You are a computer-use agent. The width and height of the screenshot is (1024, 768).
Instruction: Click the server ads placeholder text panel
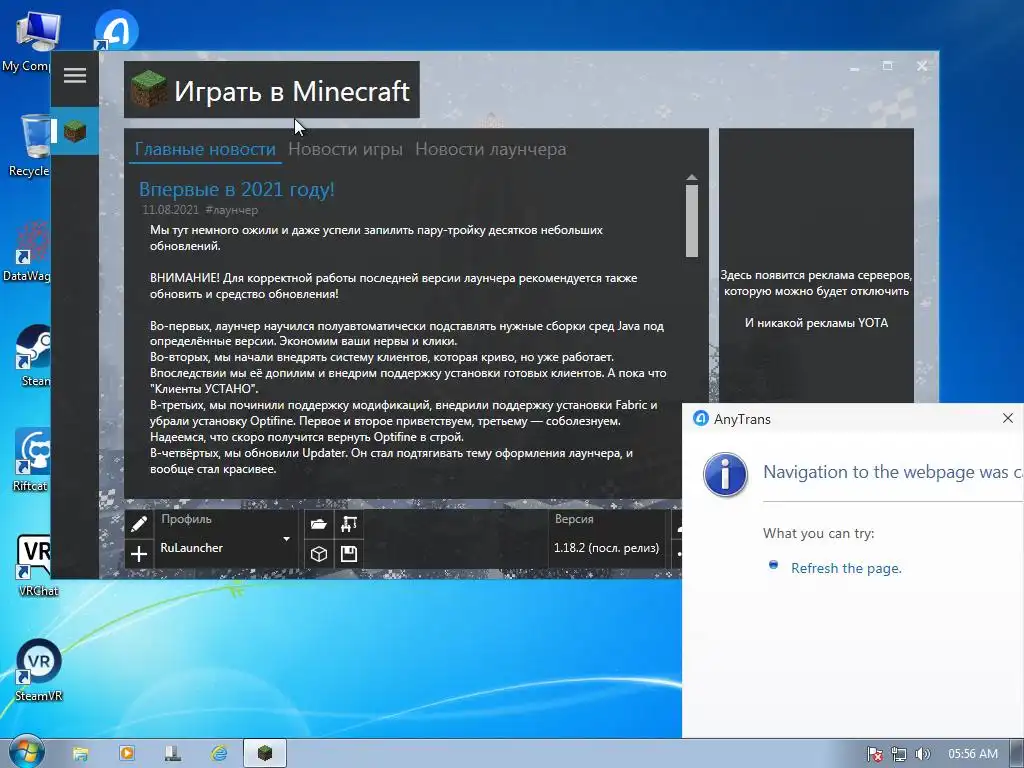[816, 299]
